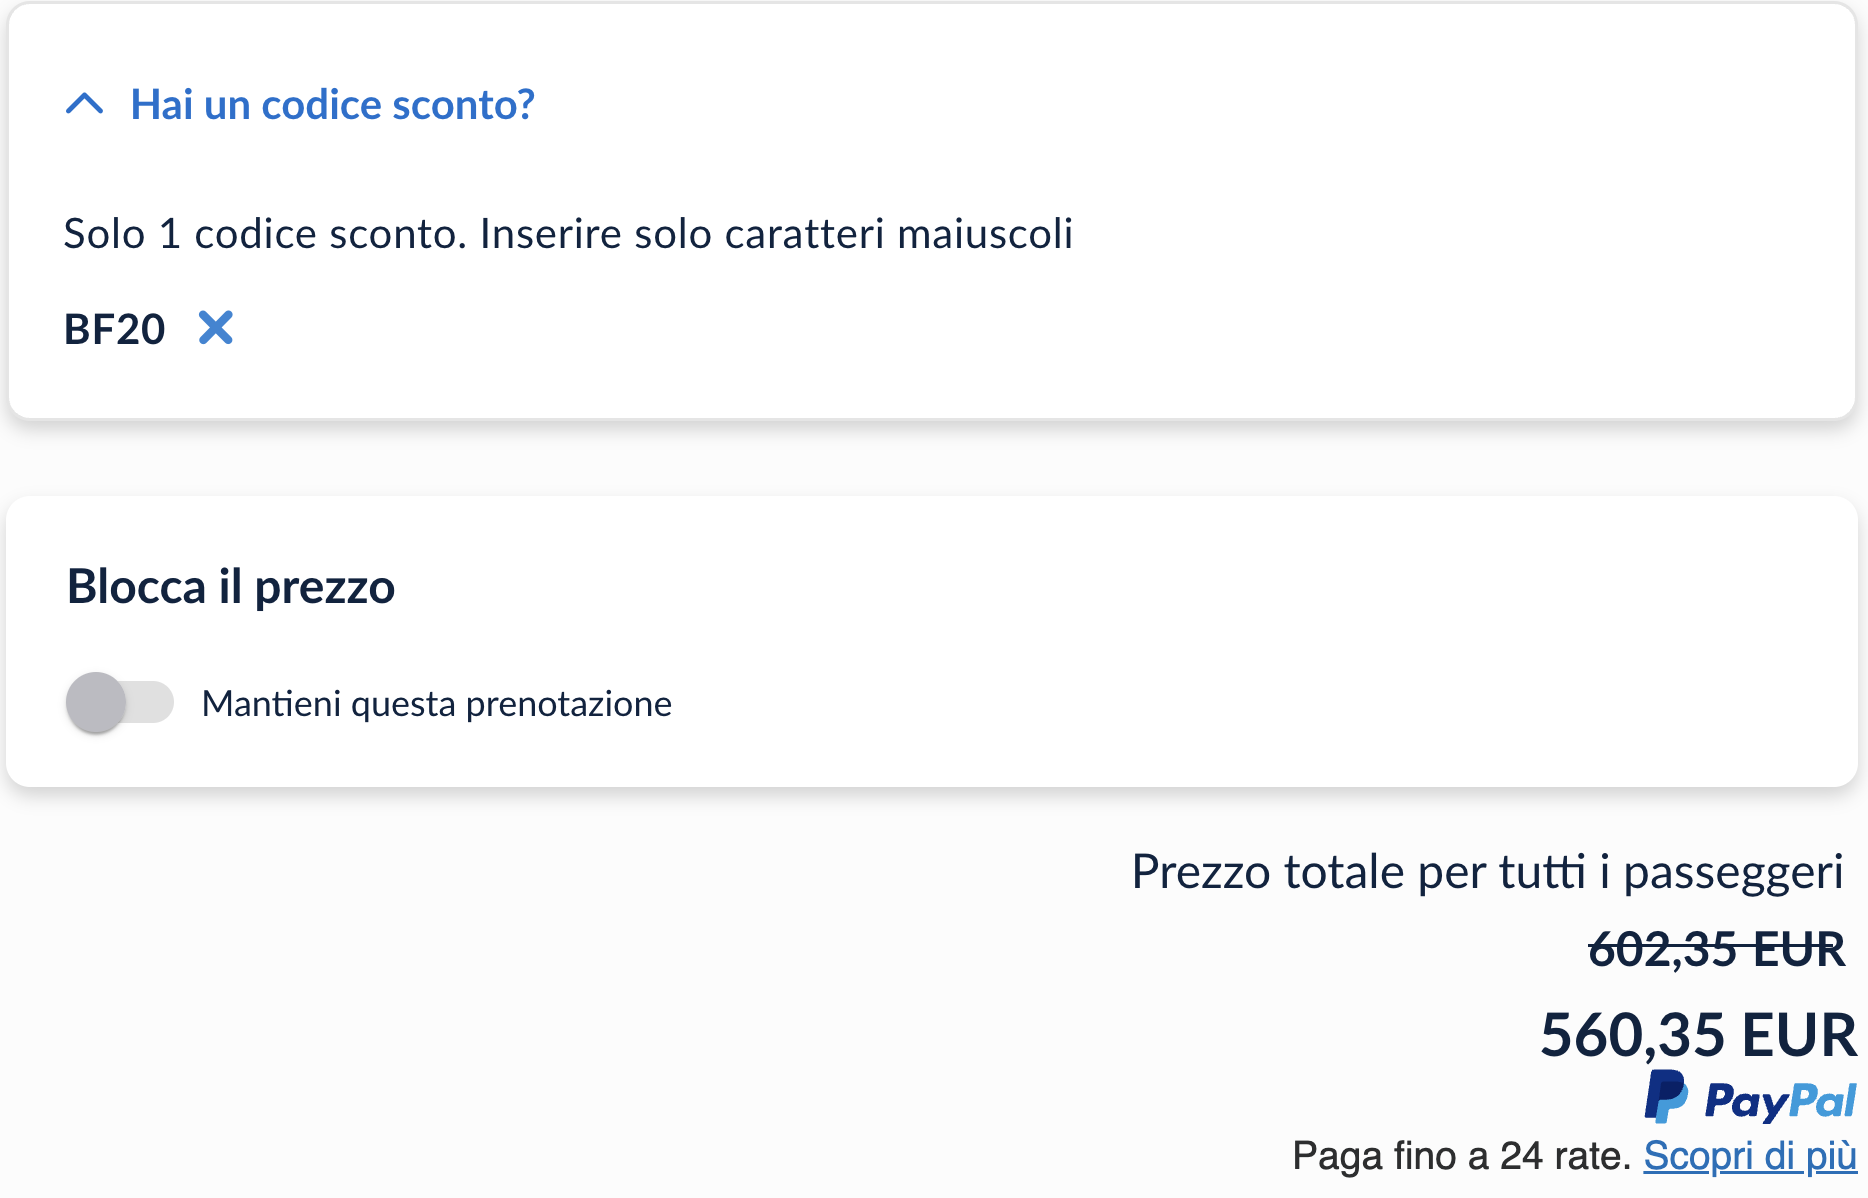The width and height of the screenshot is (1868, 1198).
Task: Click the word "passeggeri" in the total label
Action: click(x=1733, y=872)
